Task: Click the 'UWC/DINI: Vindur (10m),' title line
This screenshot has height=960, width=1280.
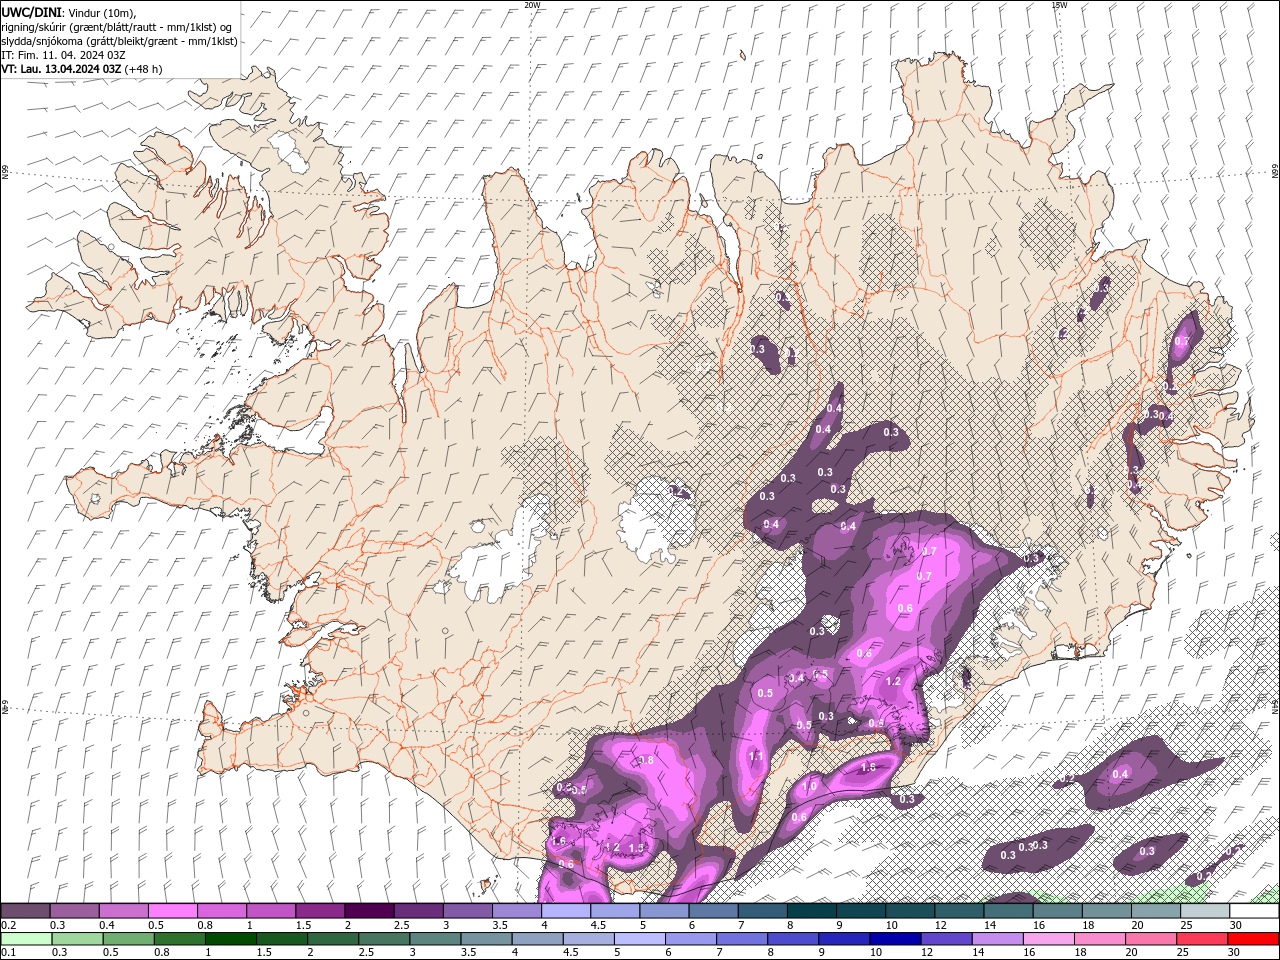Action: point(69,13)
